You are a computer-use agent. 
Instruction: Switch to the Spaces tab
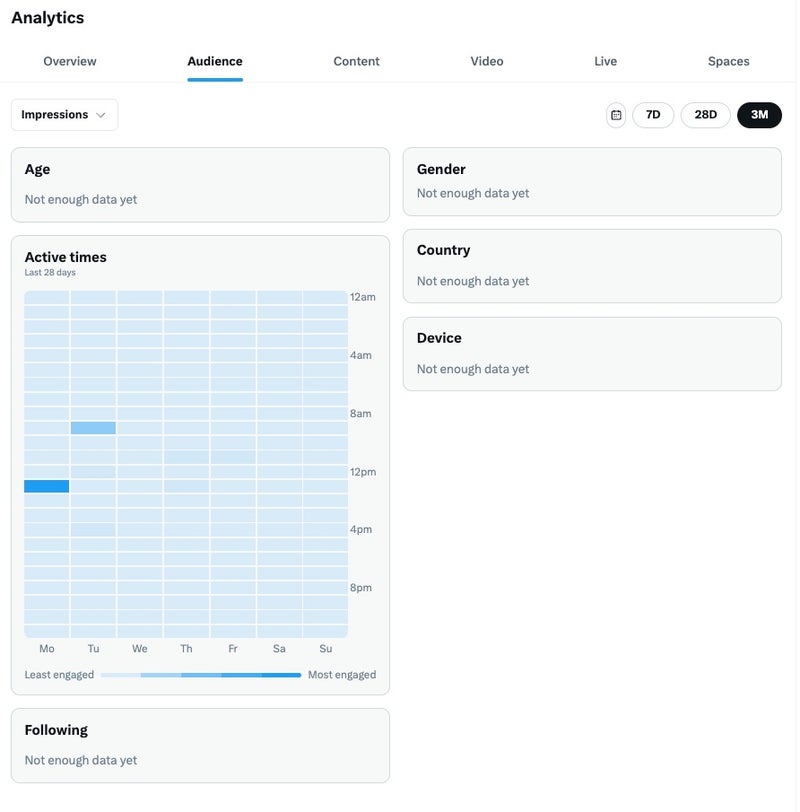point(728,61)
